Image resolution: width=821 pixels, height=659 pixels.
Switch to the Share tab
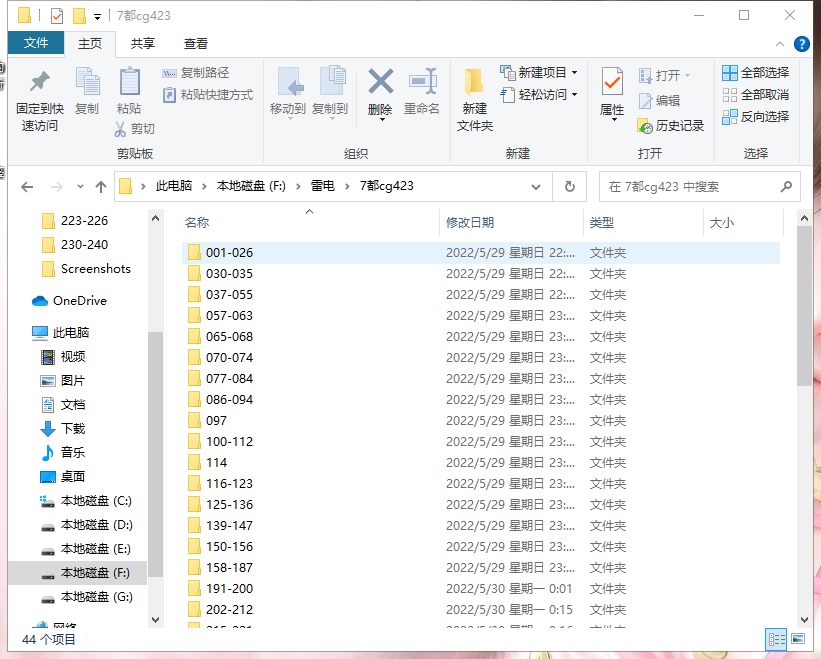coord(143,44)
